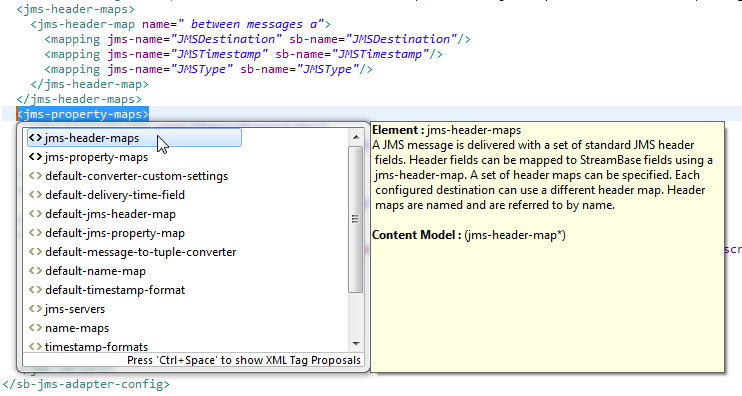742x396 pixels.
Task: Click proposal list scrollbar up arrow
Action: (x=356, y=137)
